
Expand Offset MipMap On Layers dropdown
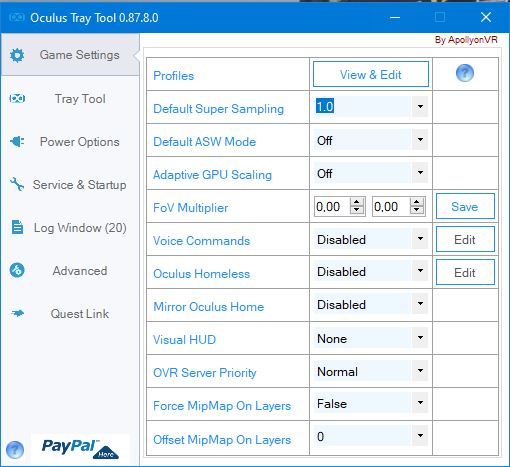(x=420, y=436)
